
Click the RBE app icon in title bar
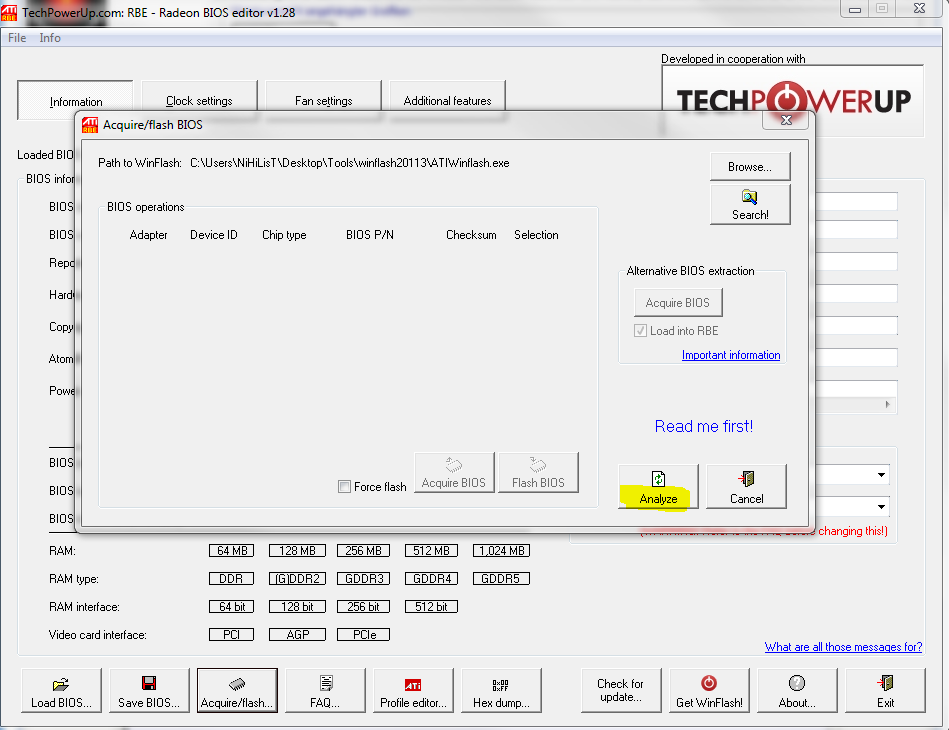click(9, 13)
